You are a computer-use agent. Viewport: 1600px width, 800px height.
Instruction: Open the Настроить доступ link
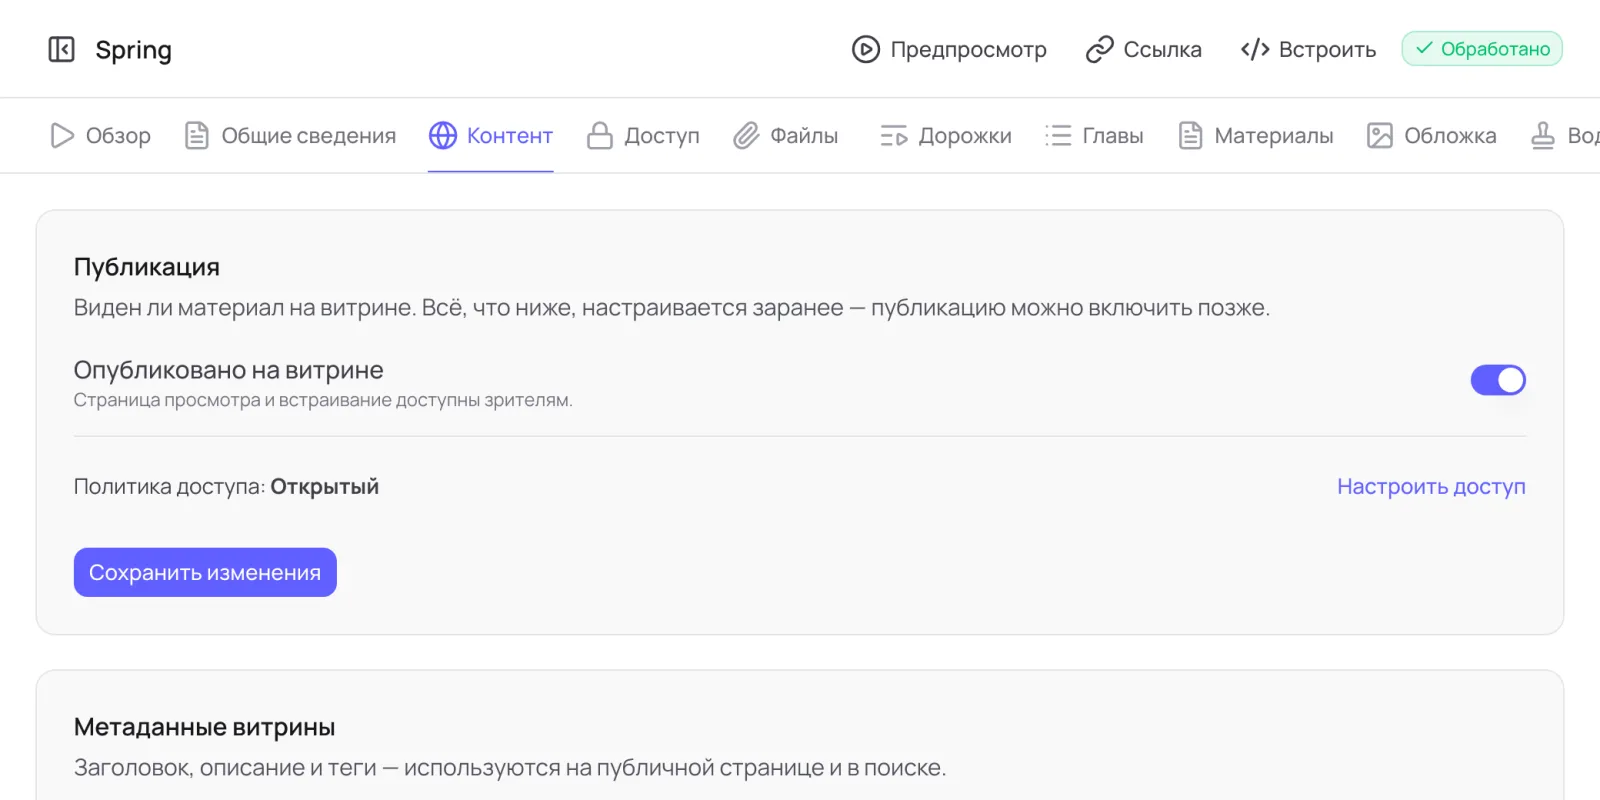click(1431, 486)
